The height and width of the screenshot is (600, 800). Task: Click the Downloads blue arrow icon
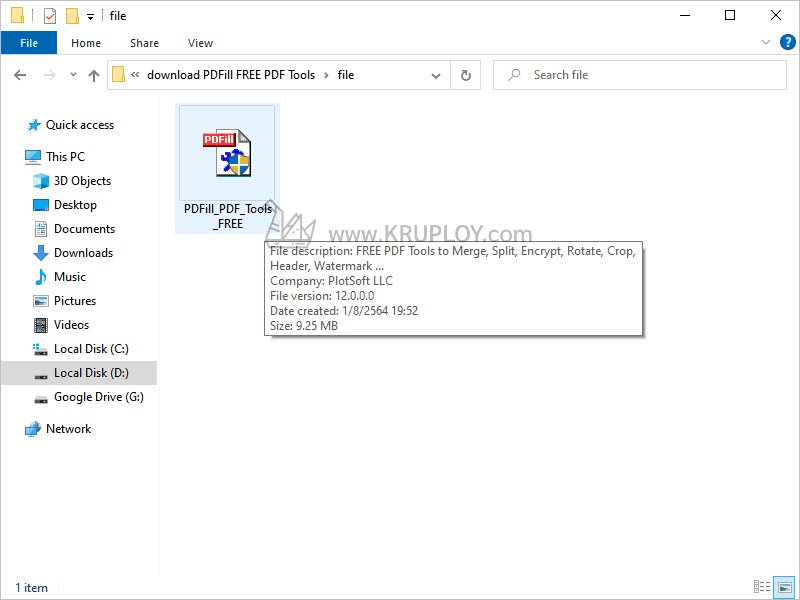[41, 253]
